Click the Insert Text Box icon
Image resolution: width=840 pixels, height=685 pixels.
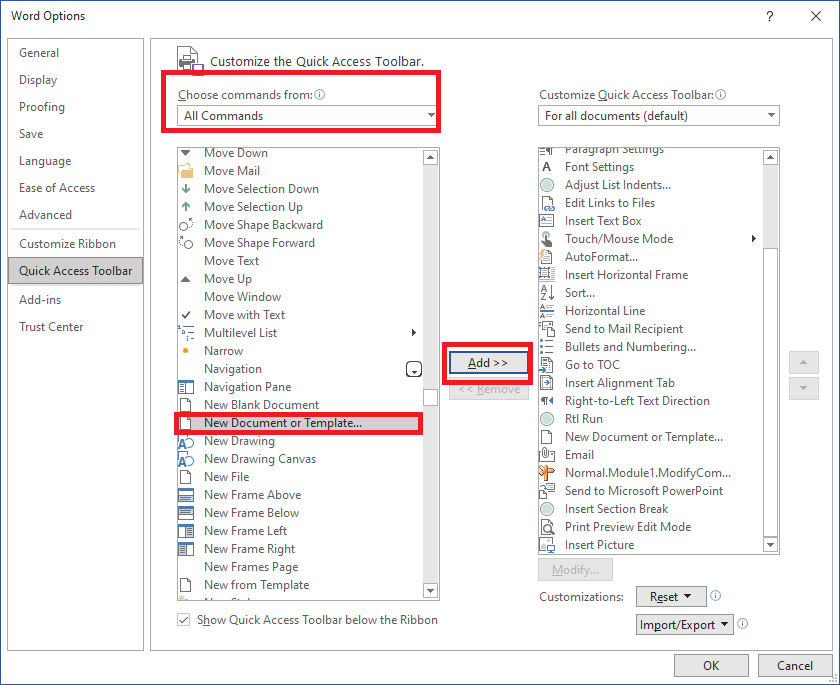546,221
